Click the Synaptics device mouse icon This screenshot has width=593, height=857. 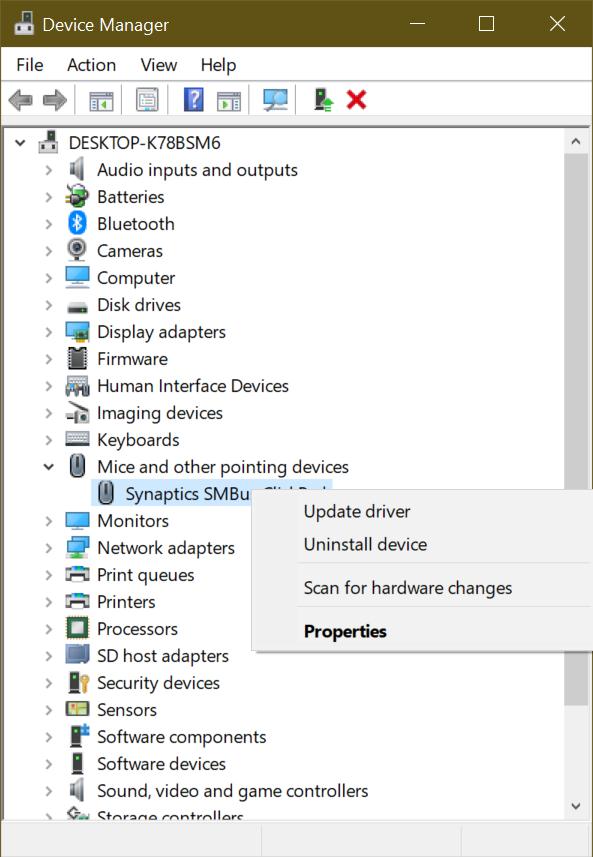click(105, 493)
